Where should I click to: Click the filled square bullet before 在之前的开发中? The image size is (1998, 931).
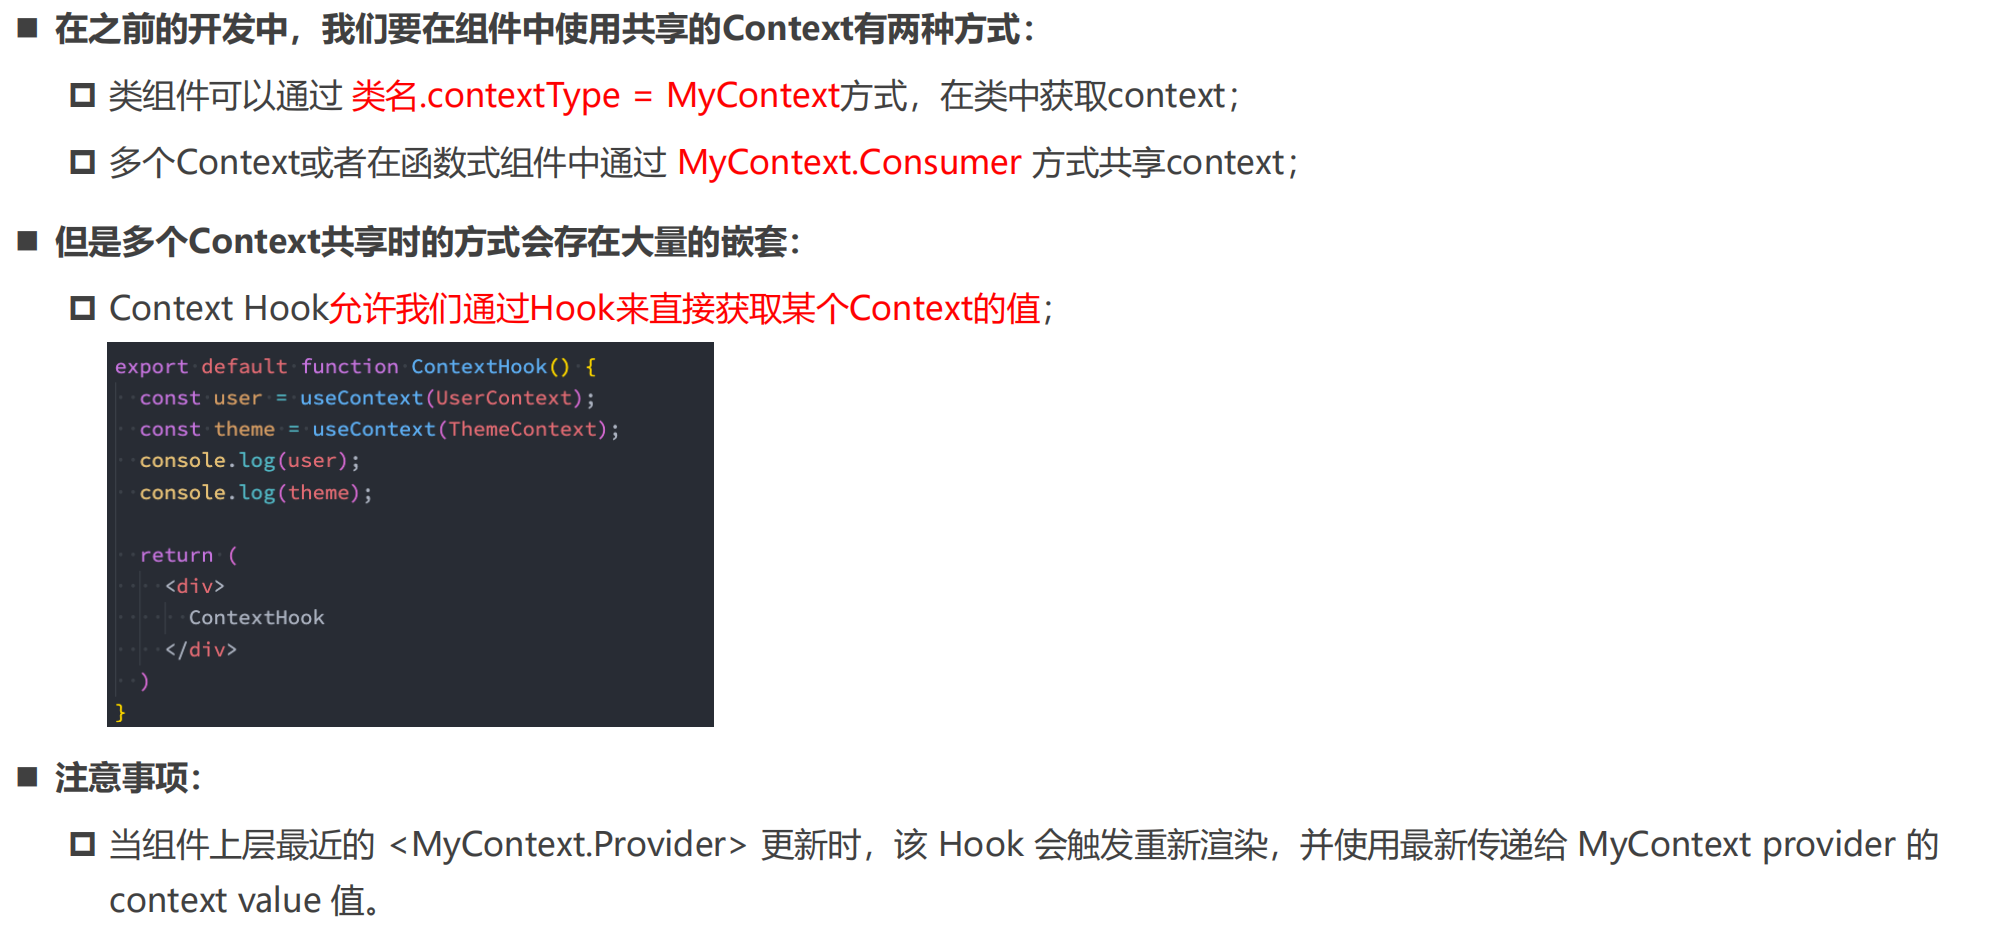[x=28, y=28]
